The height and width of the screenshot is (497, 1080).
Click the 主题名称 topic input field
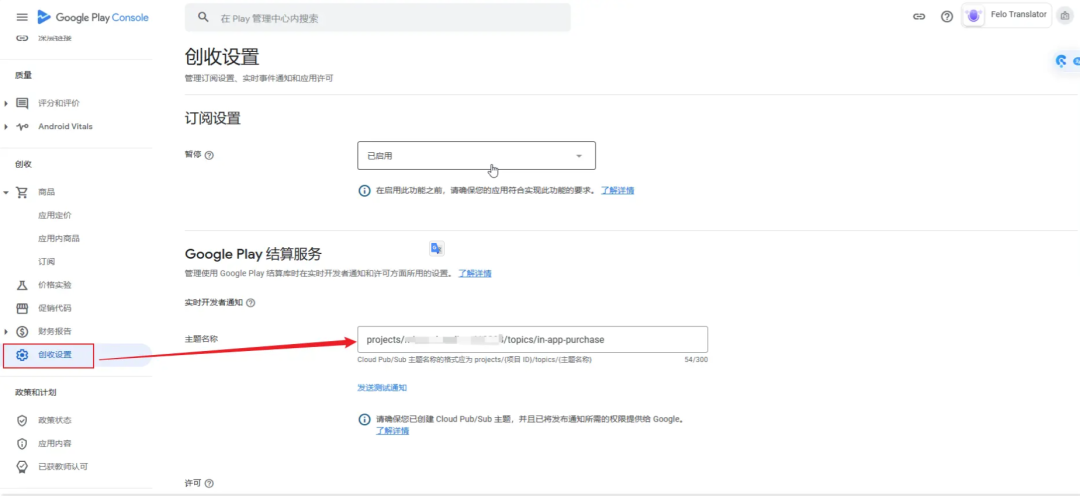[532, 339]
